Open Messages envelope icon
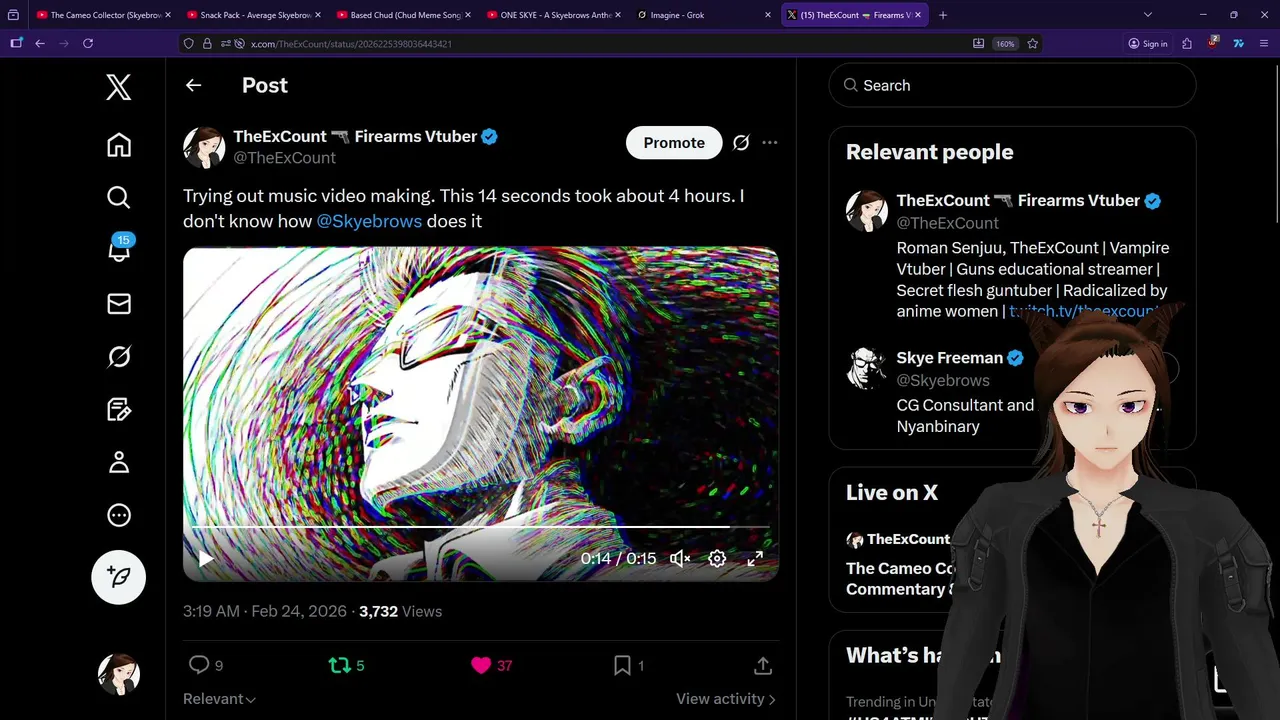 tap(119, 304)
